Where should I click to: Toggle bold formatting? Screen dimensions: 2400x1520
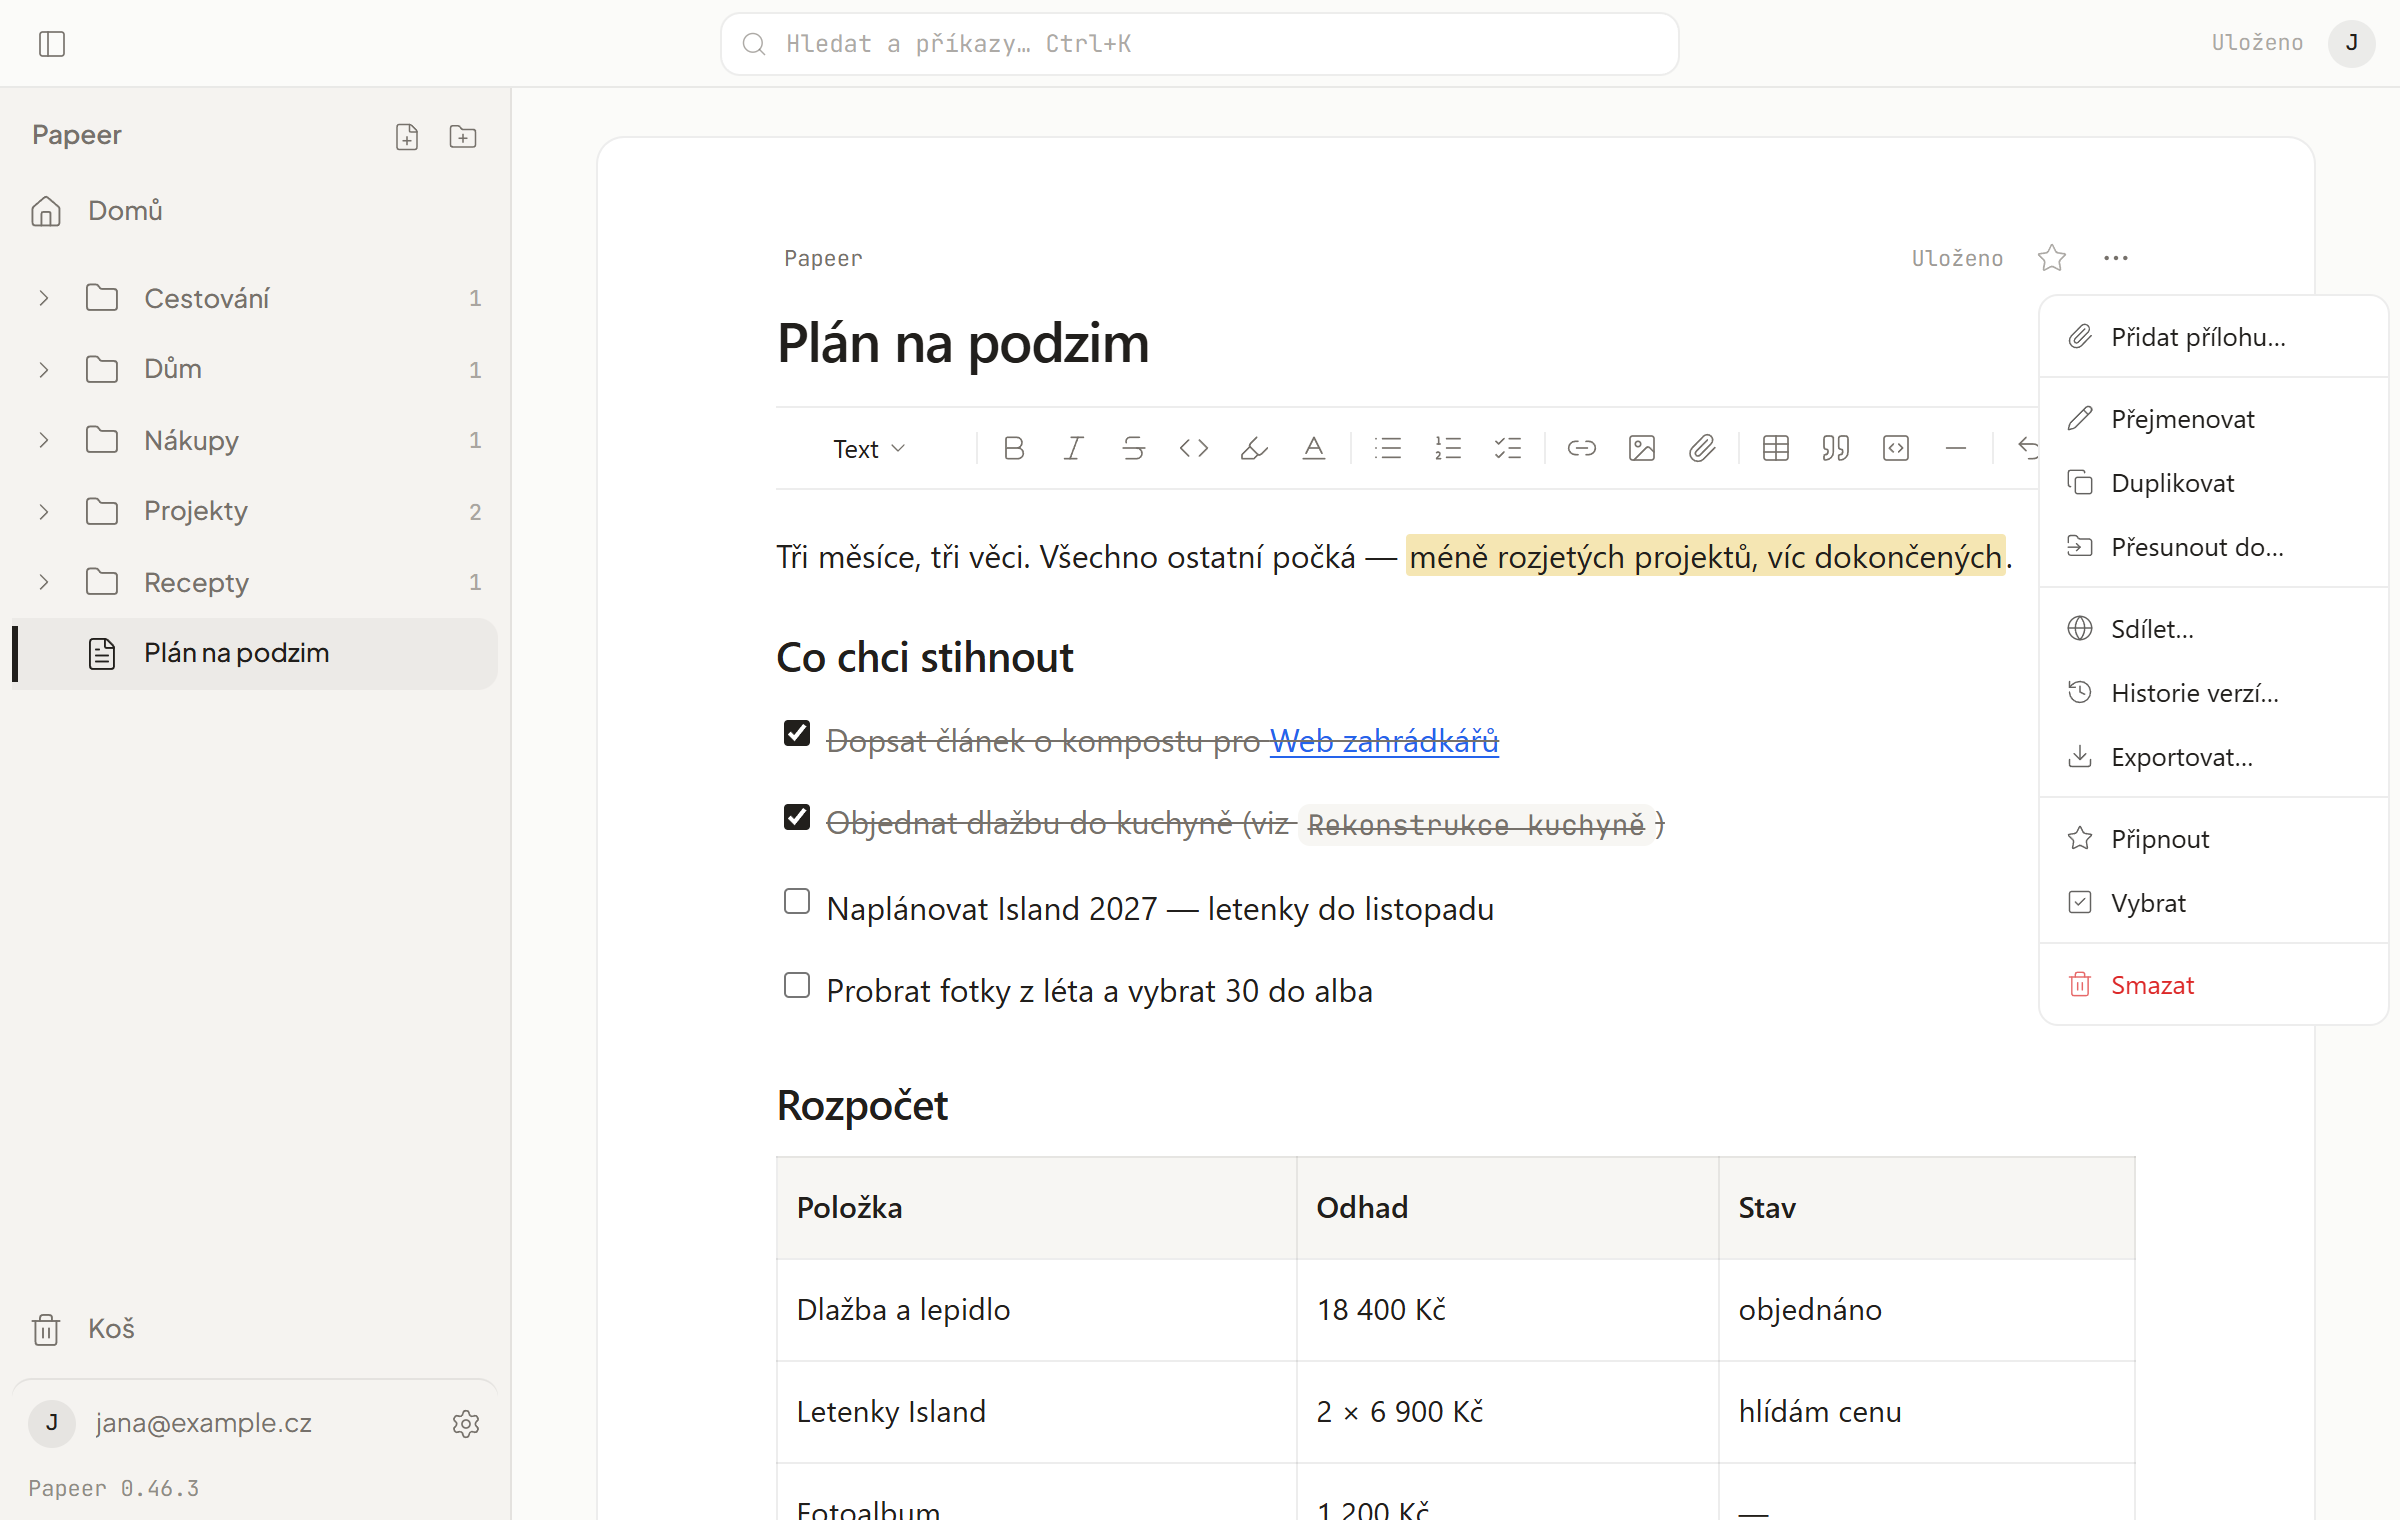pos(1014,448)
